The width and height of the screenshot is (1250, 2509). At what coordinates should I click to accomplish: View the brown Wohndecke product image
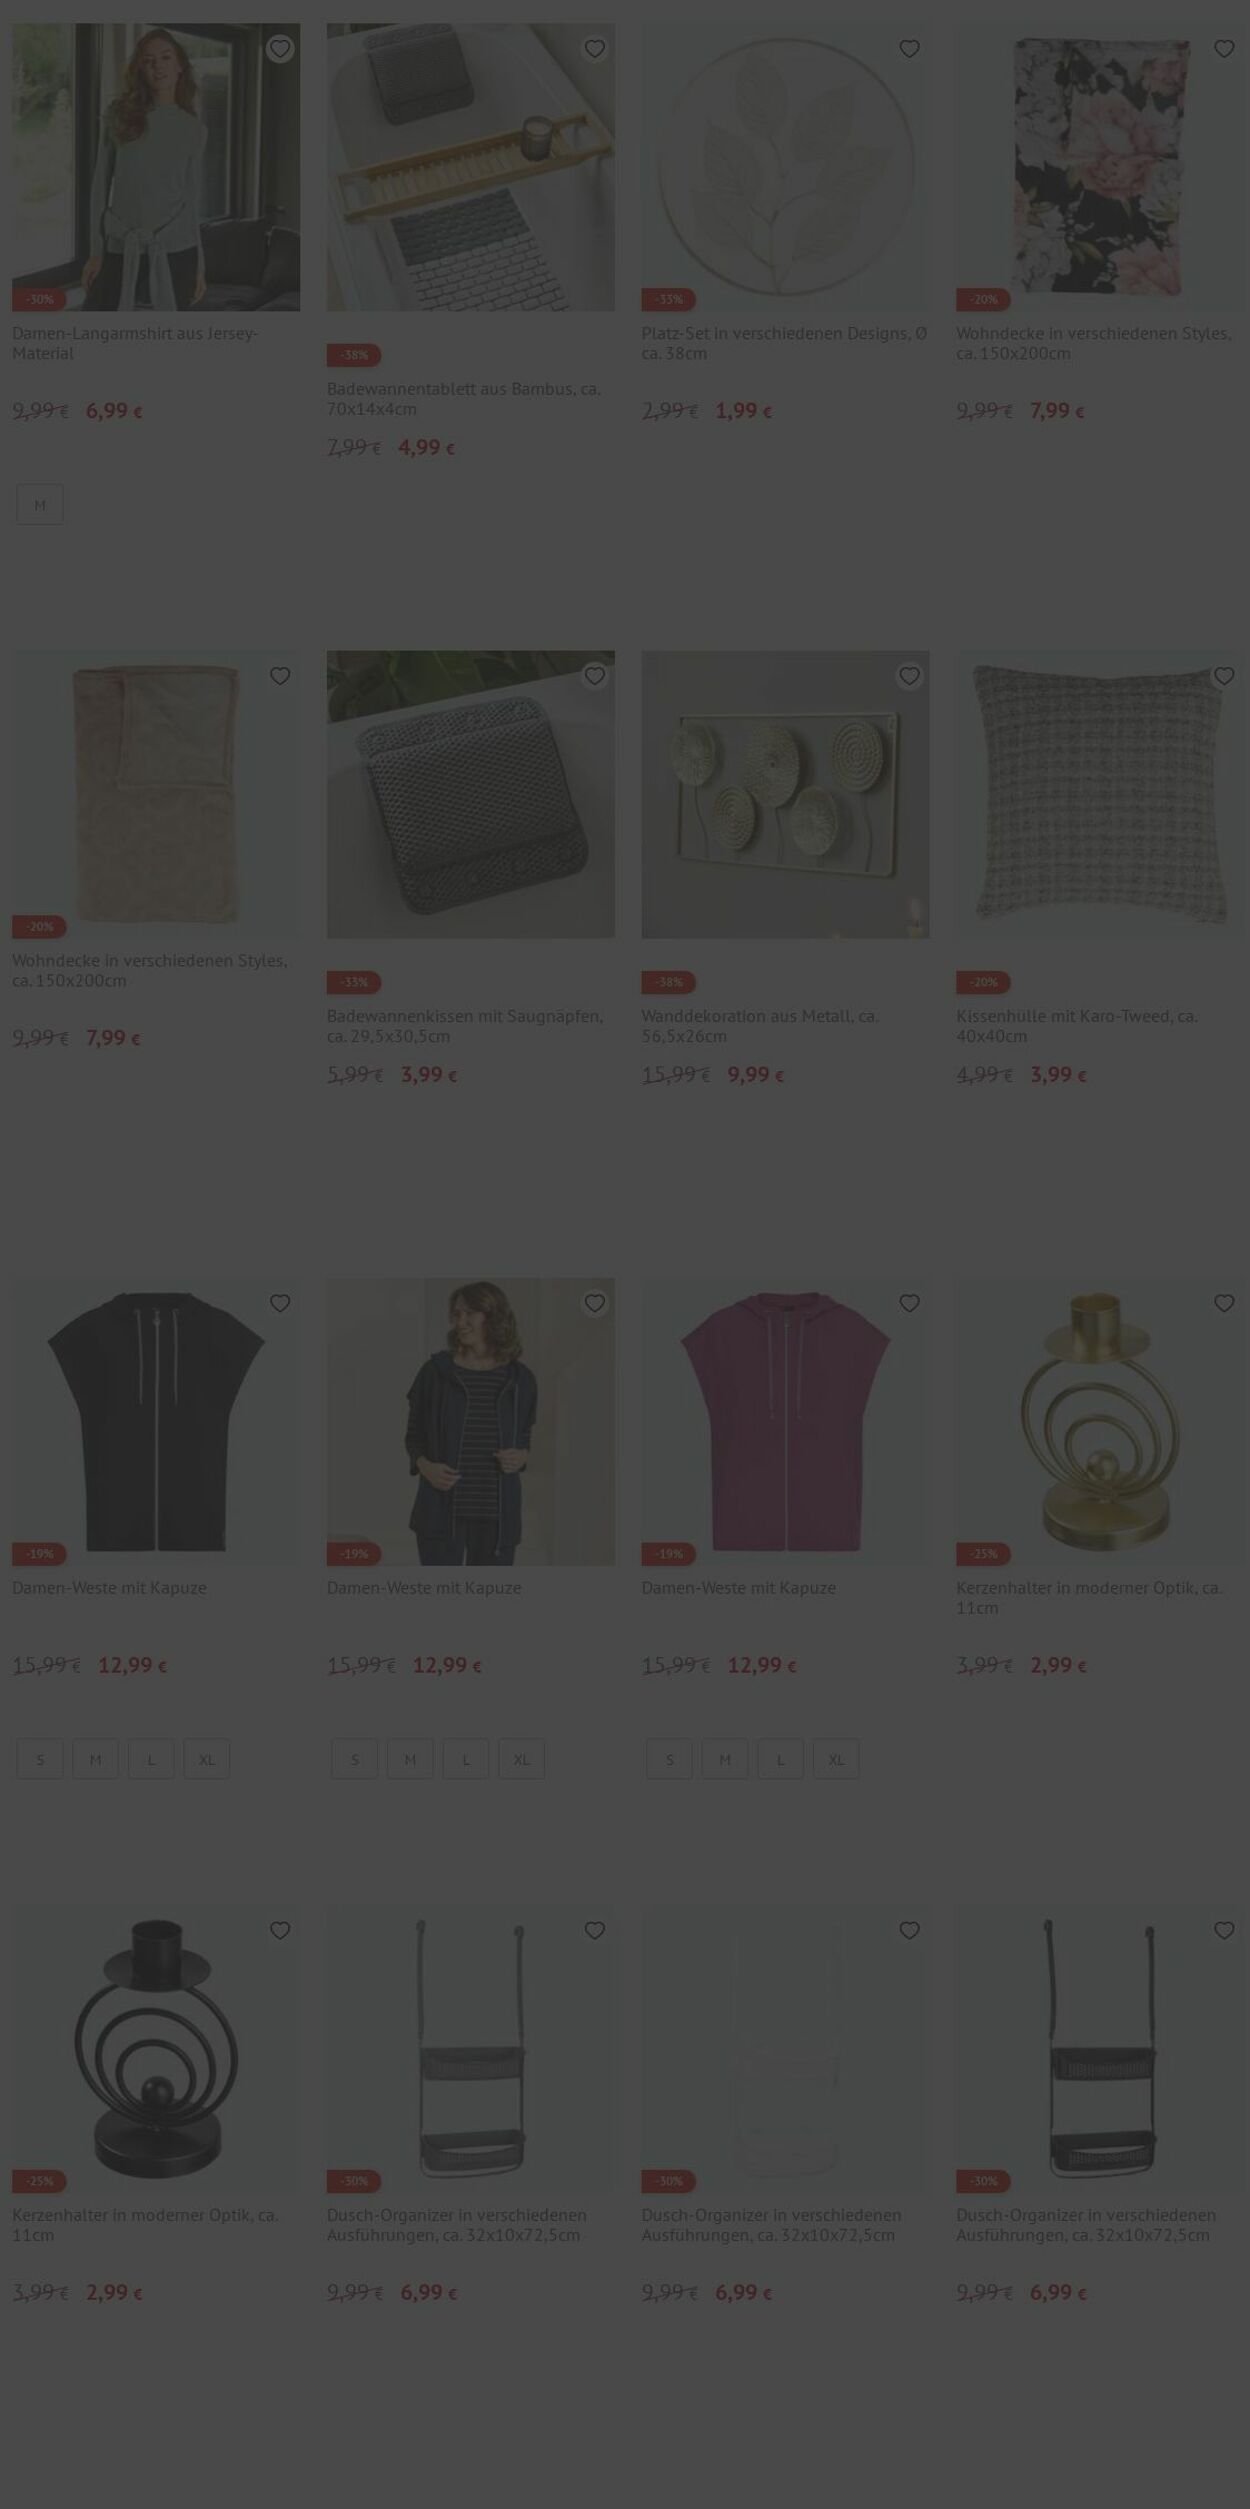coord(156,794)
